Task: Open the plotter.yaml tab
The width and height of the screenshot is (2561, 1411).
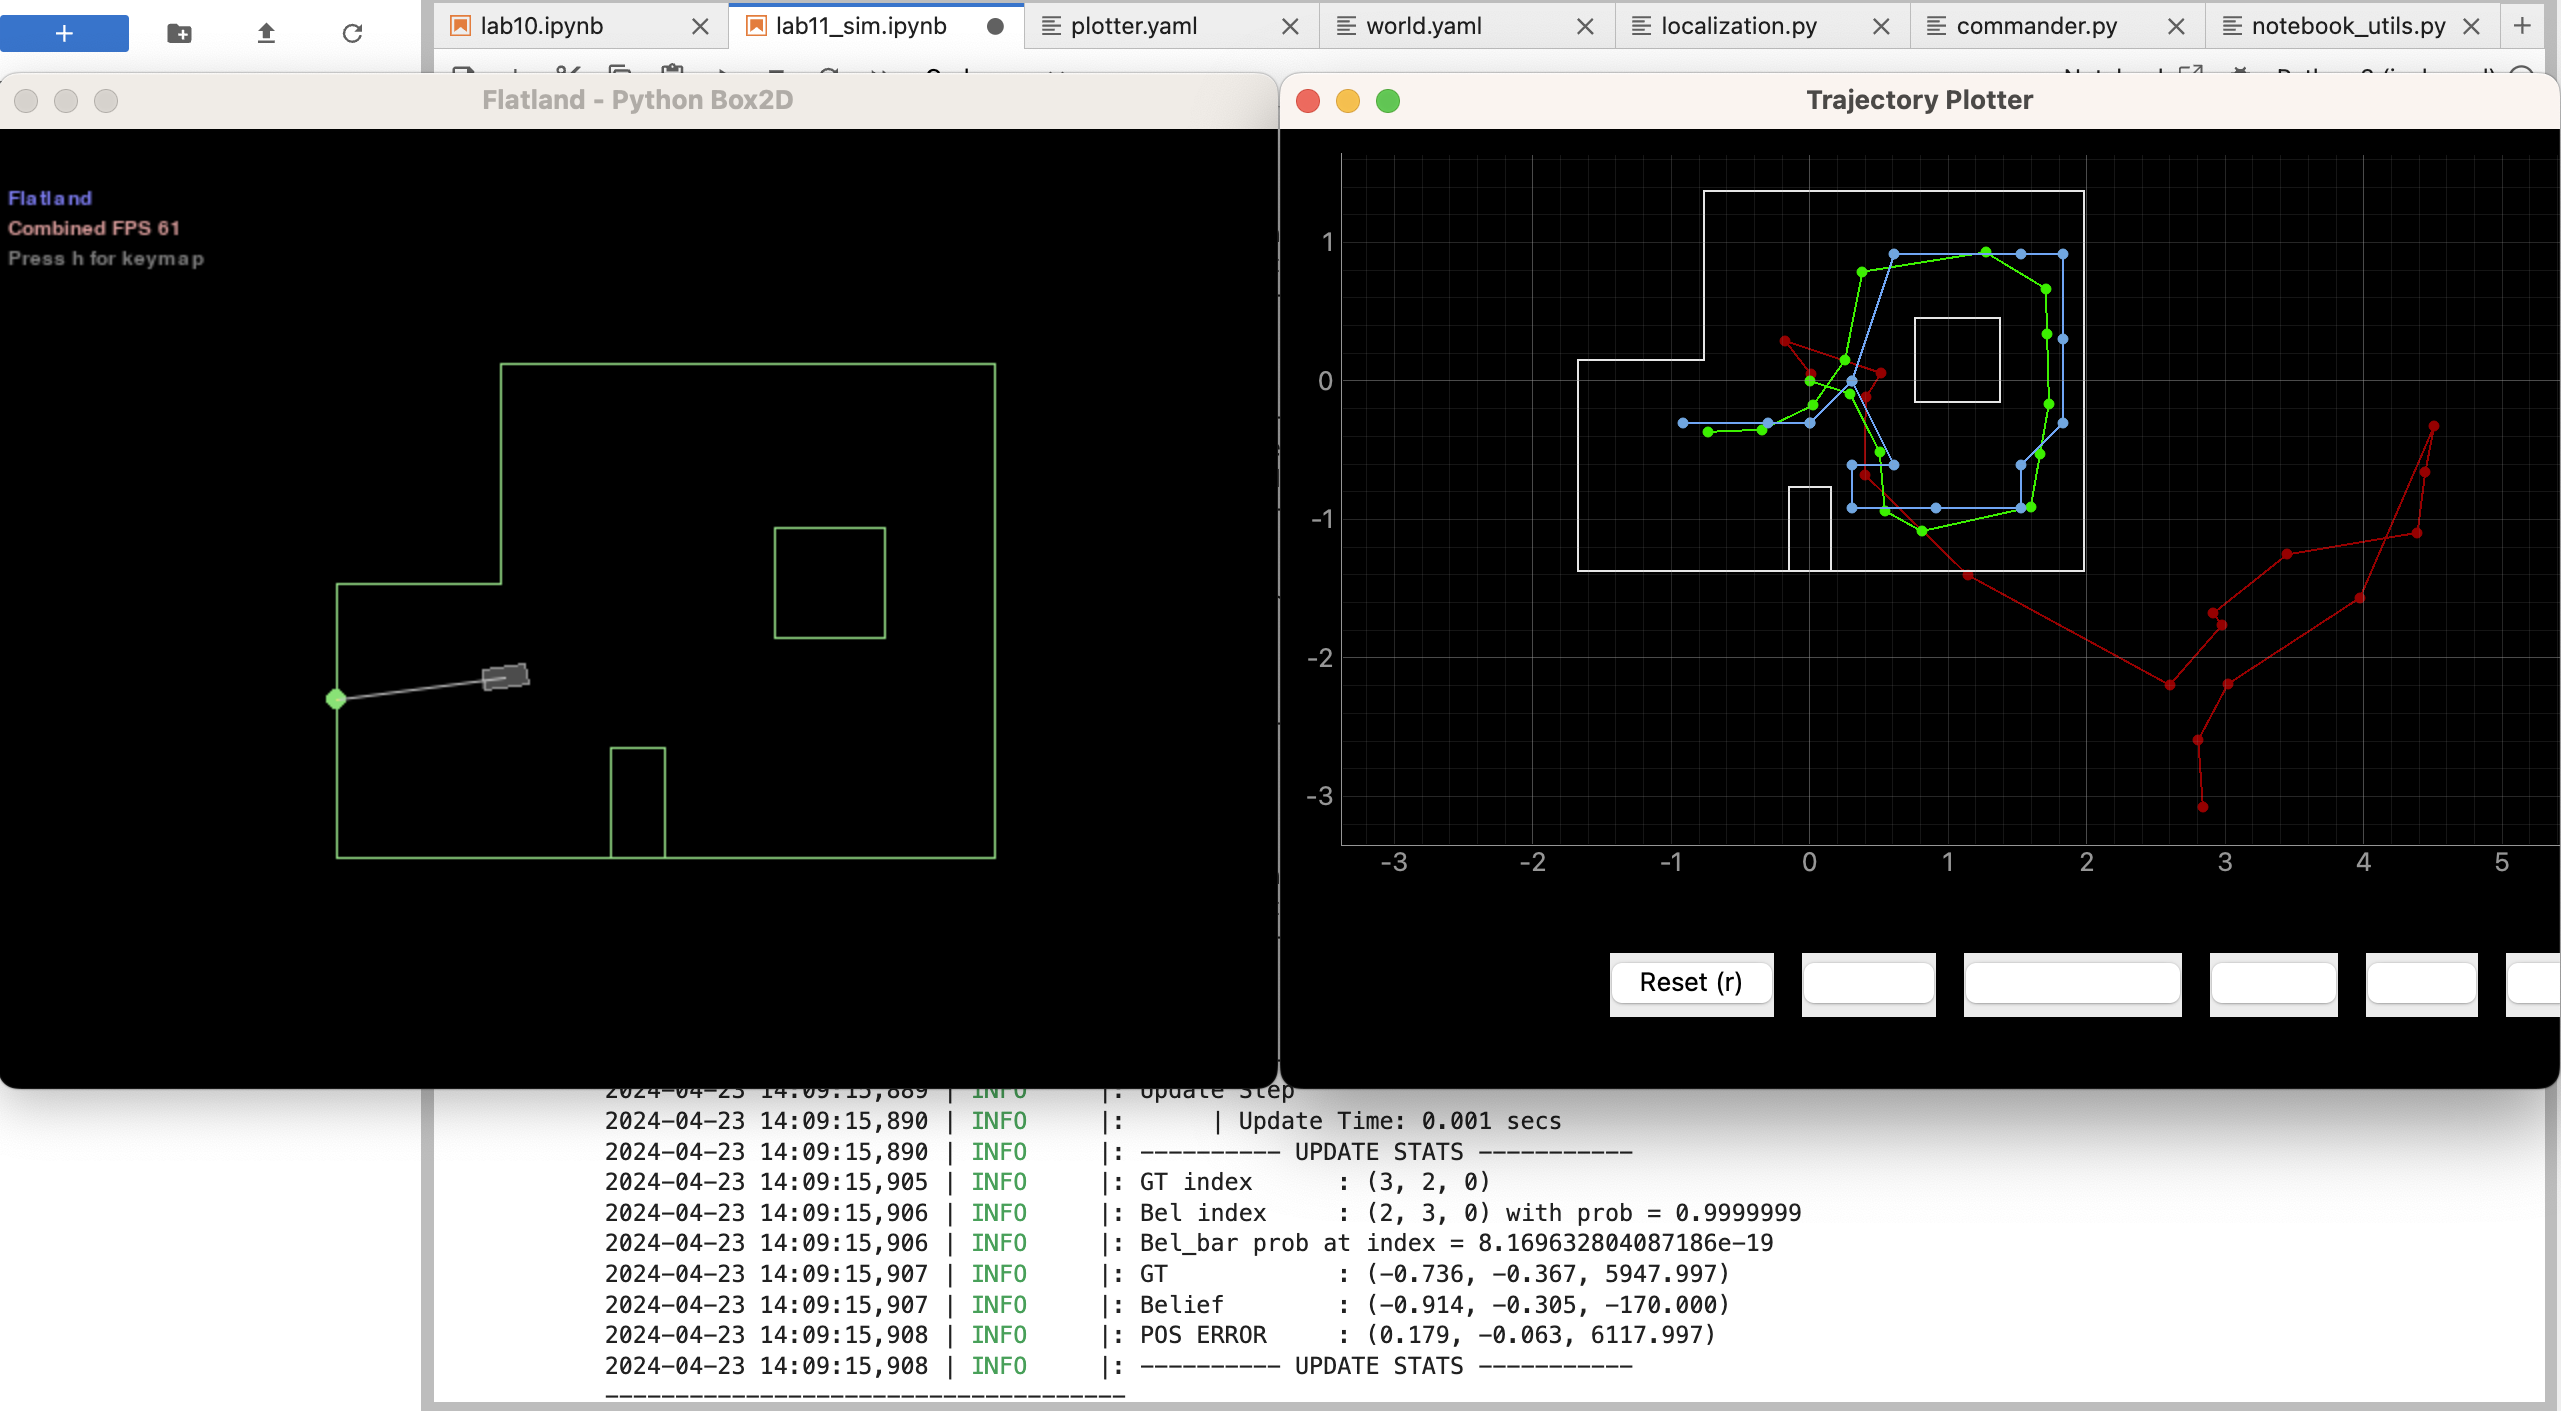Action: 1133,26
